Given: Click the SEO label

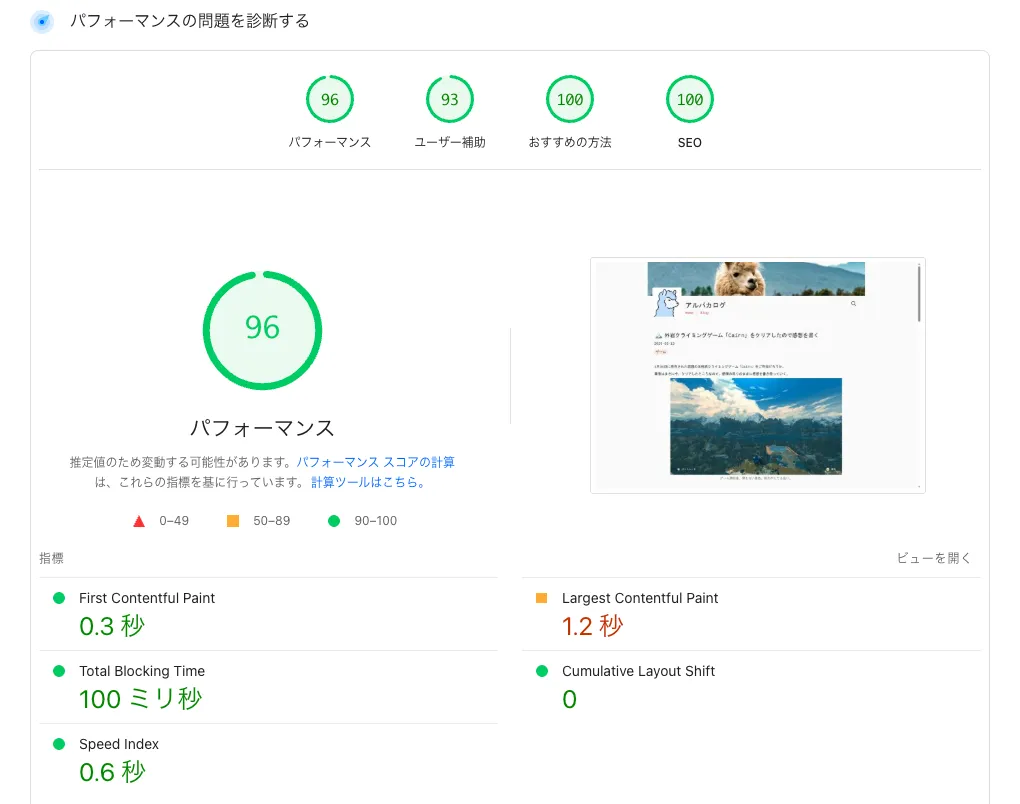Looking at the screenshot, I should click(690, 142).
